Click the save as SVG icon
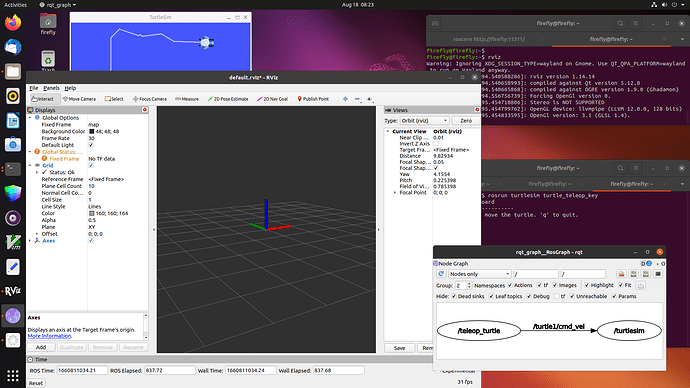This screenshot has width=690, height=388. pos(646,274)
